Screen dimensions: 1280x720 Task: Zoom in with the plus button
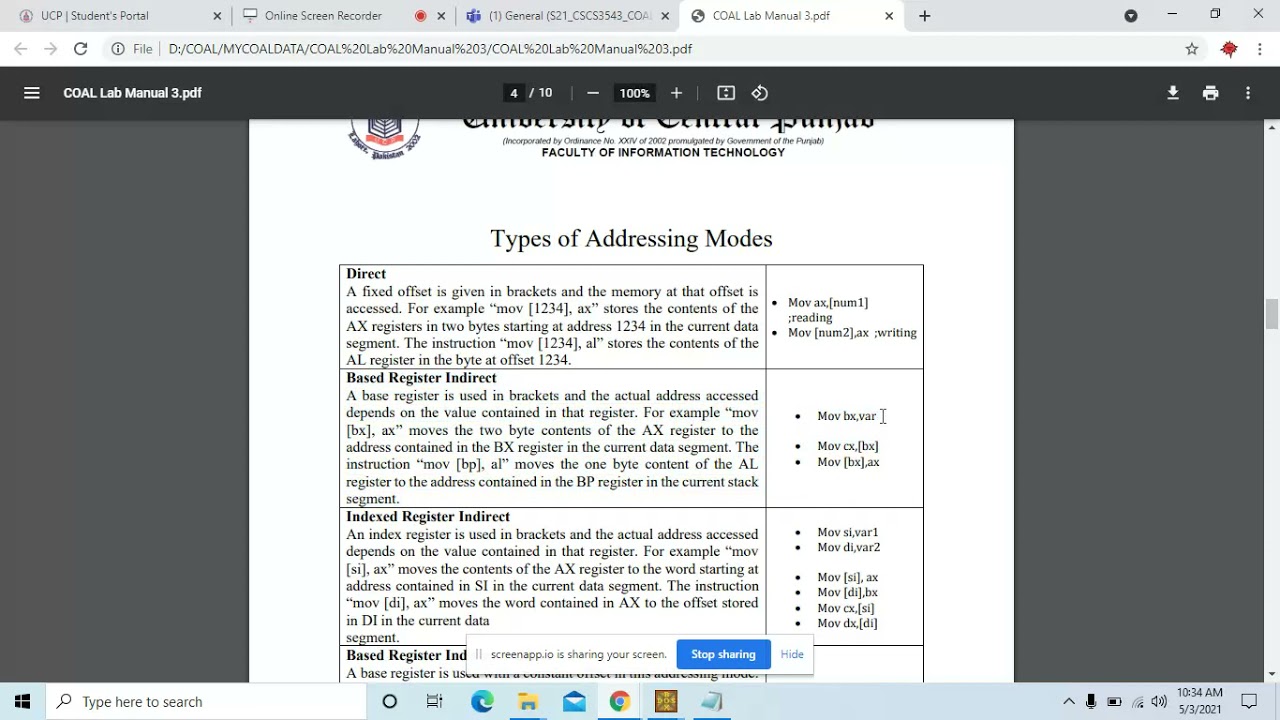coord(676,93)
